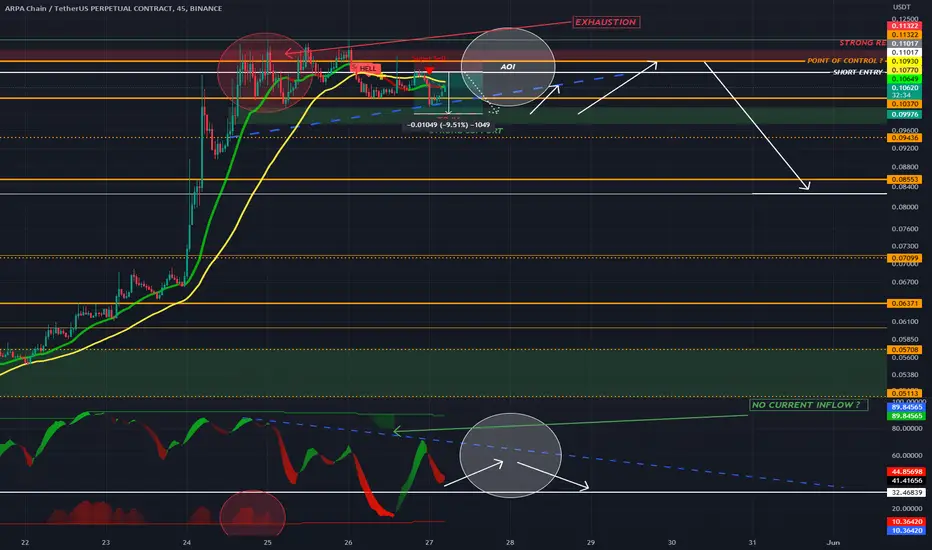This screenshot has height=550, width=932.
Task: Click the orange 0.10370 price tag
Action: [905, 104]
